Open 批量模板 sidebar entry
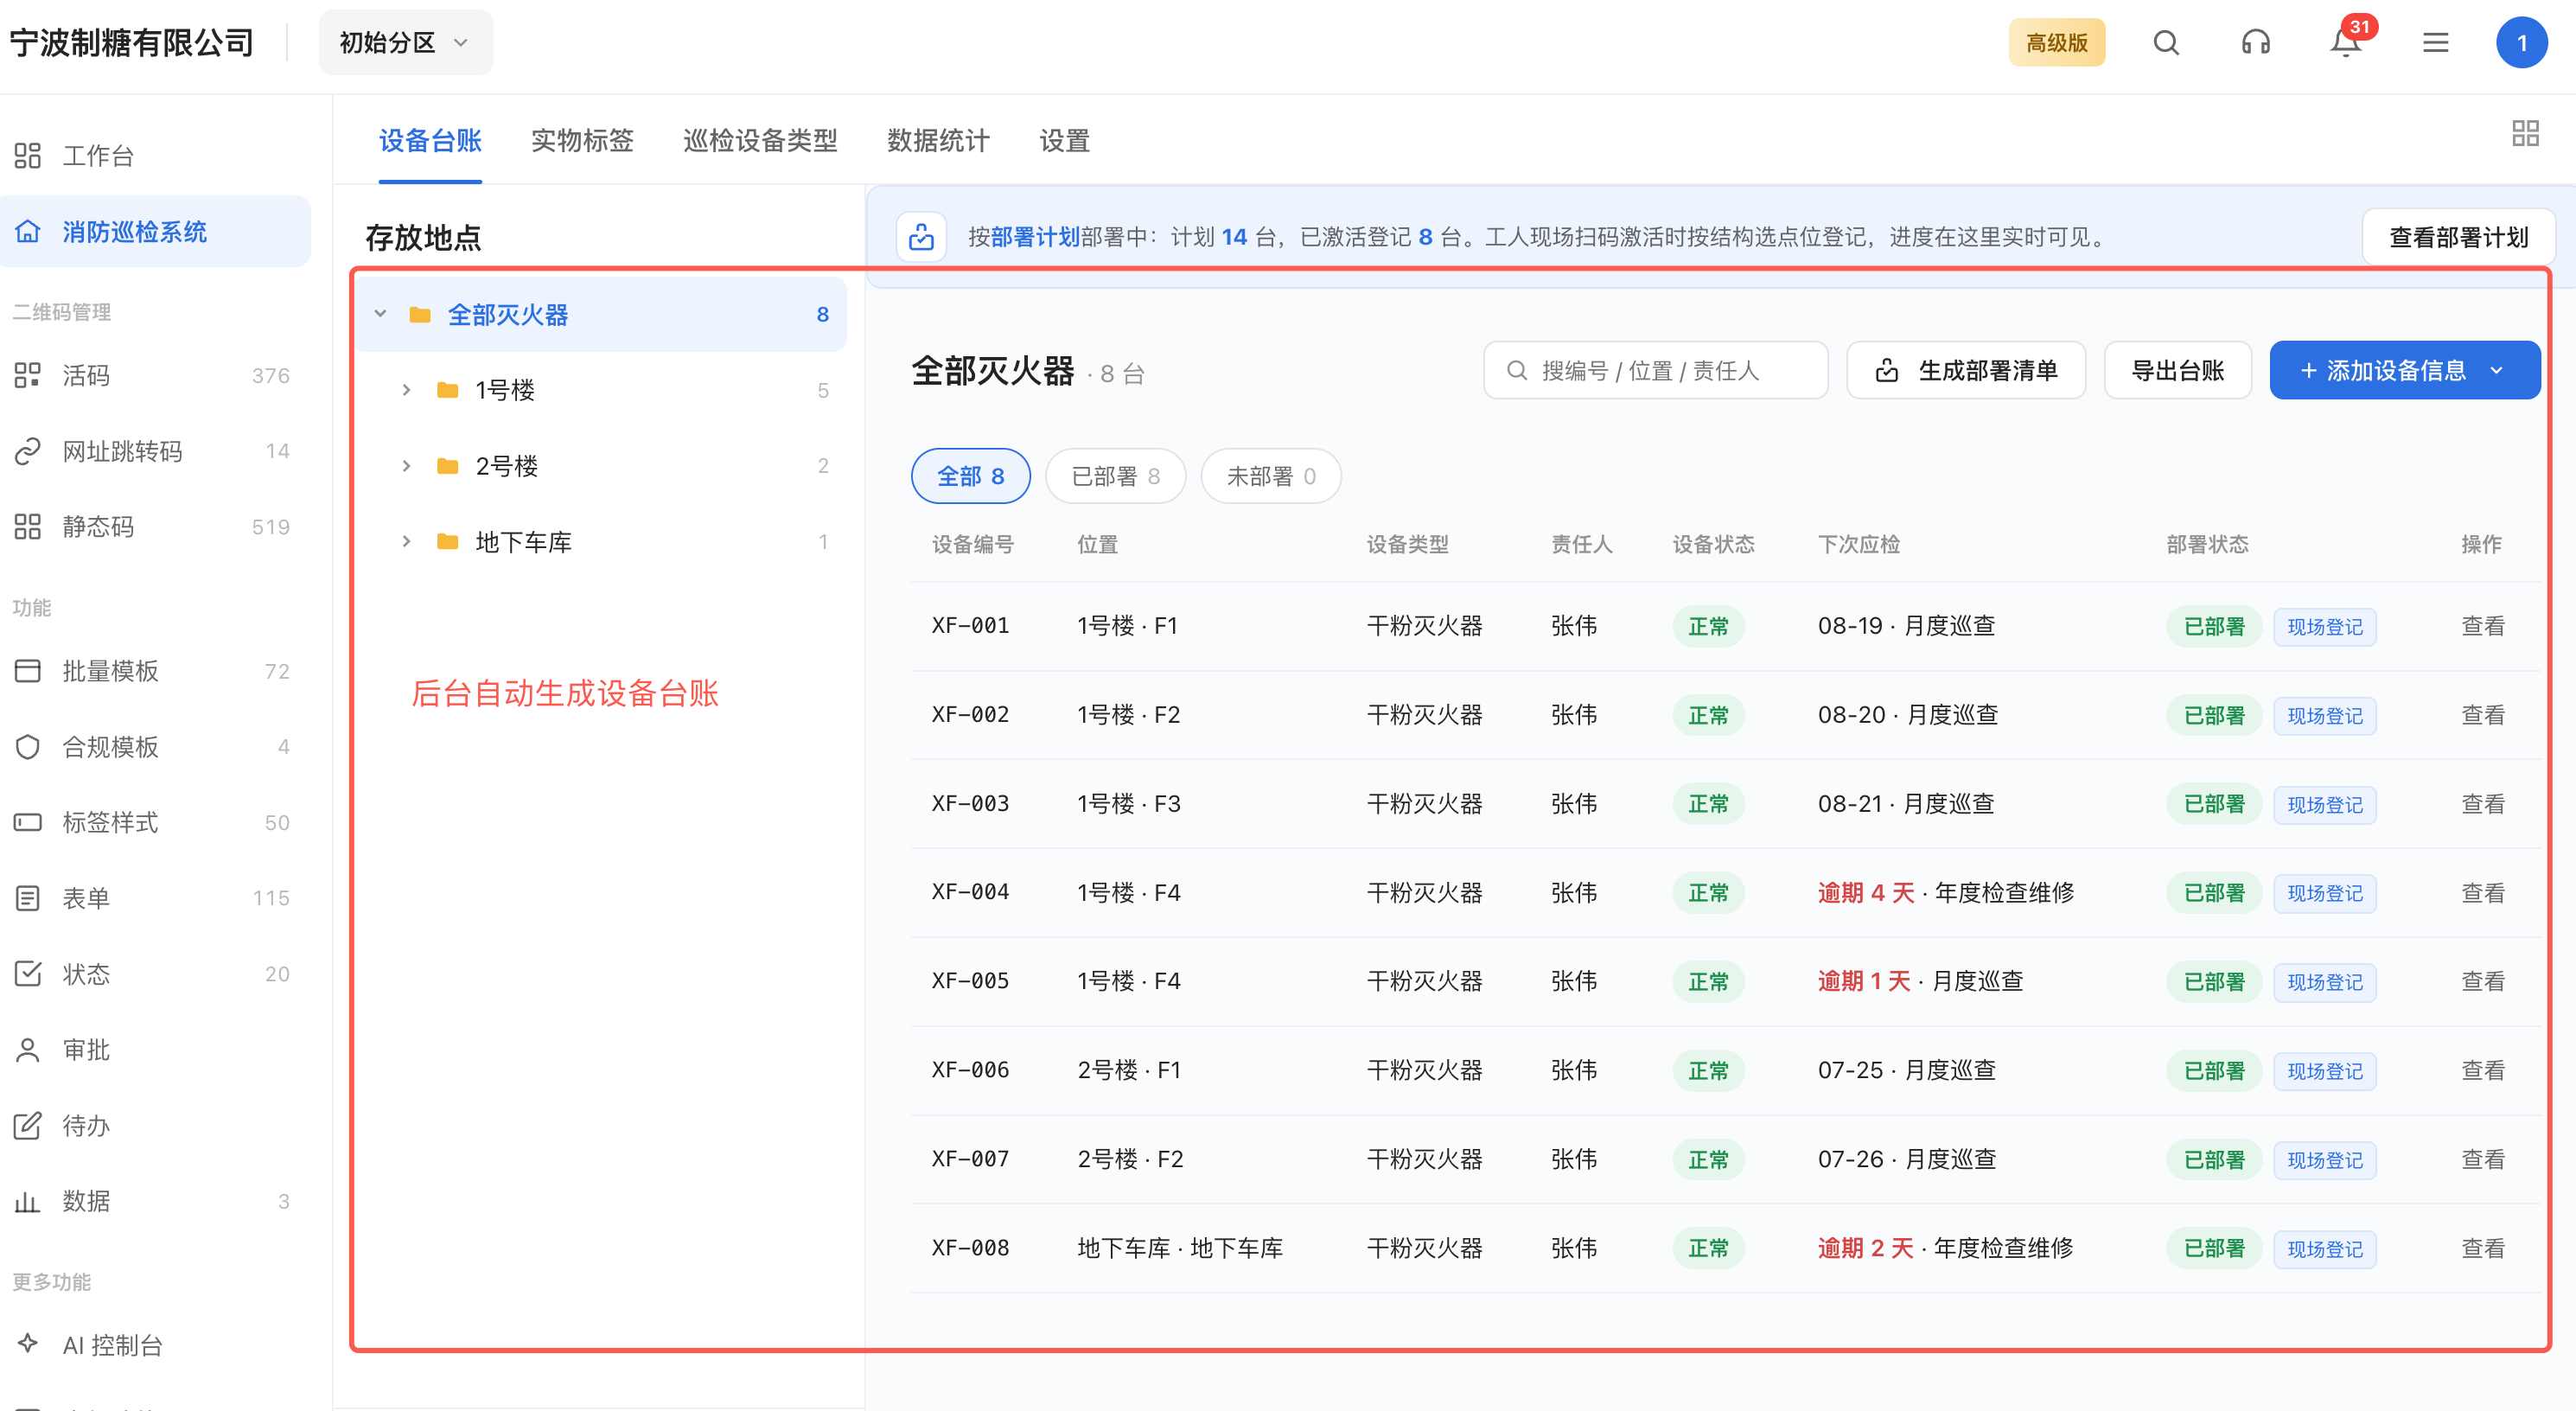2576x1411 pixels. (x=156, y=671)
